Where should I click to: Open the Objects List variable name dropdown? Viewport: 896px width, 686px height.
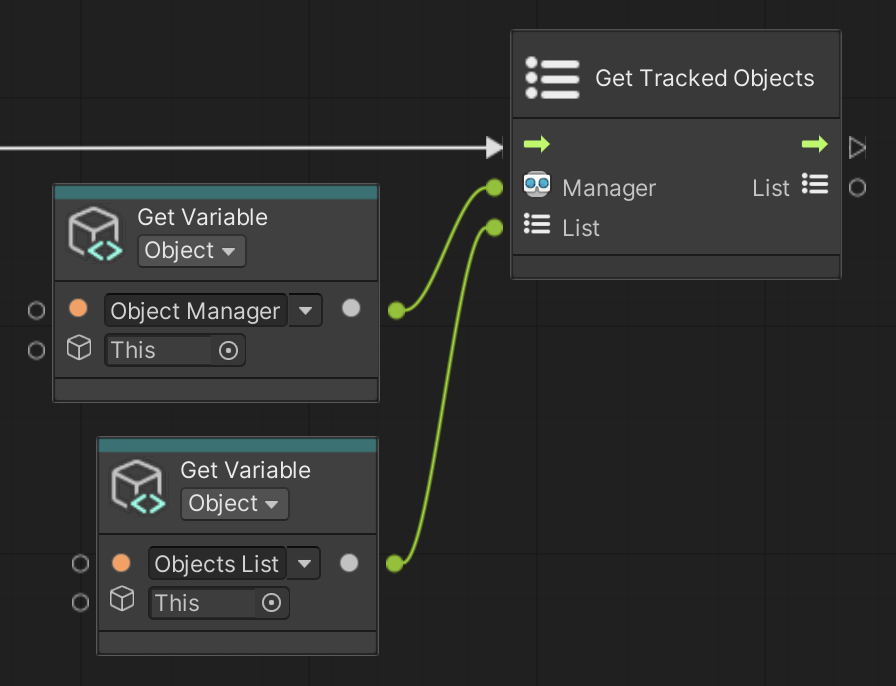click(304, 563)
